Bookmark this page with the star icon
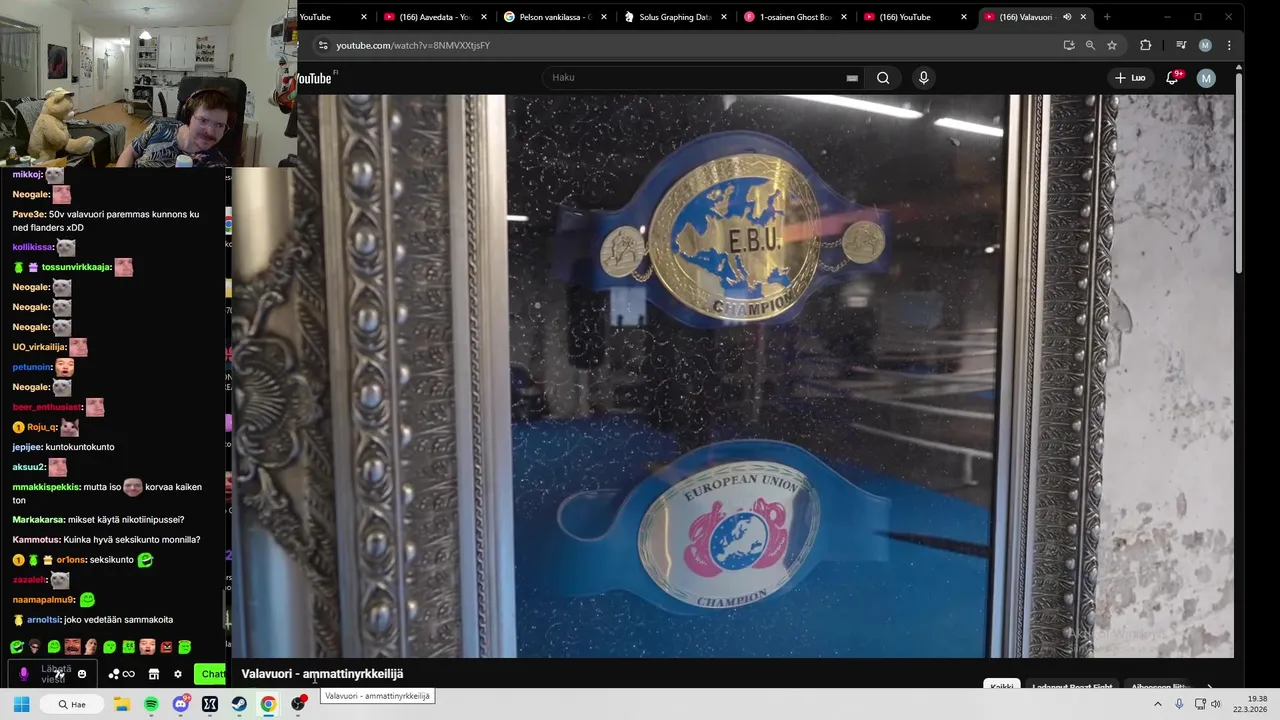This screenshot has height=720, width=1280. [1112, 45]
